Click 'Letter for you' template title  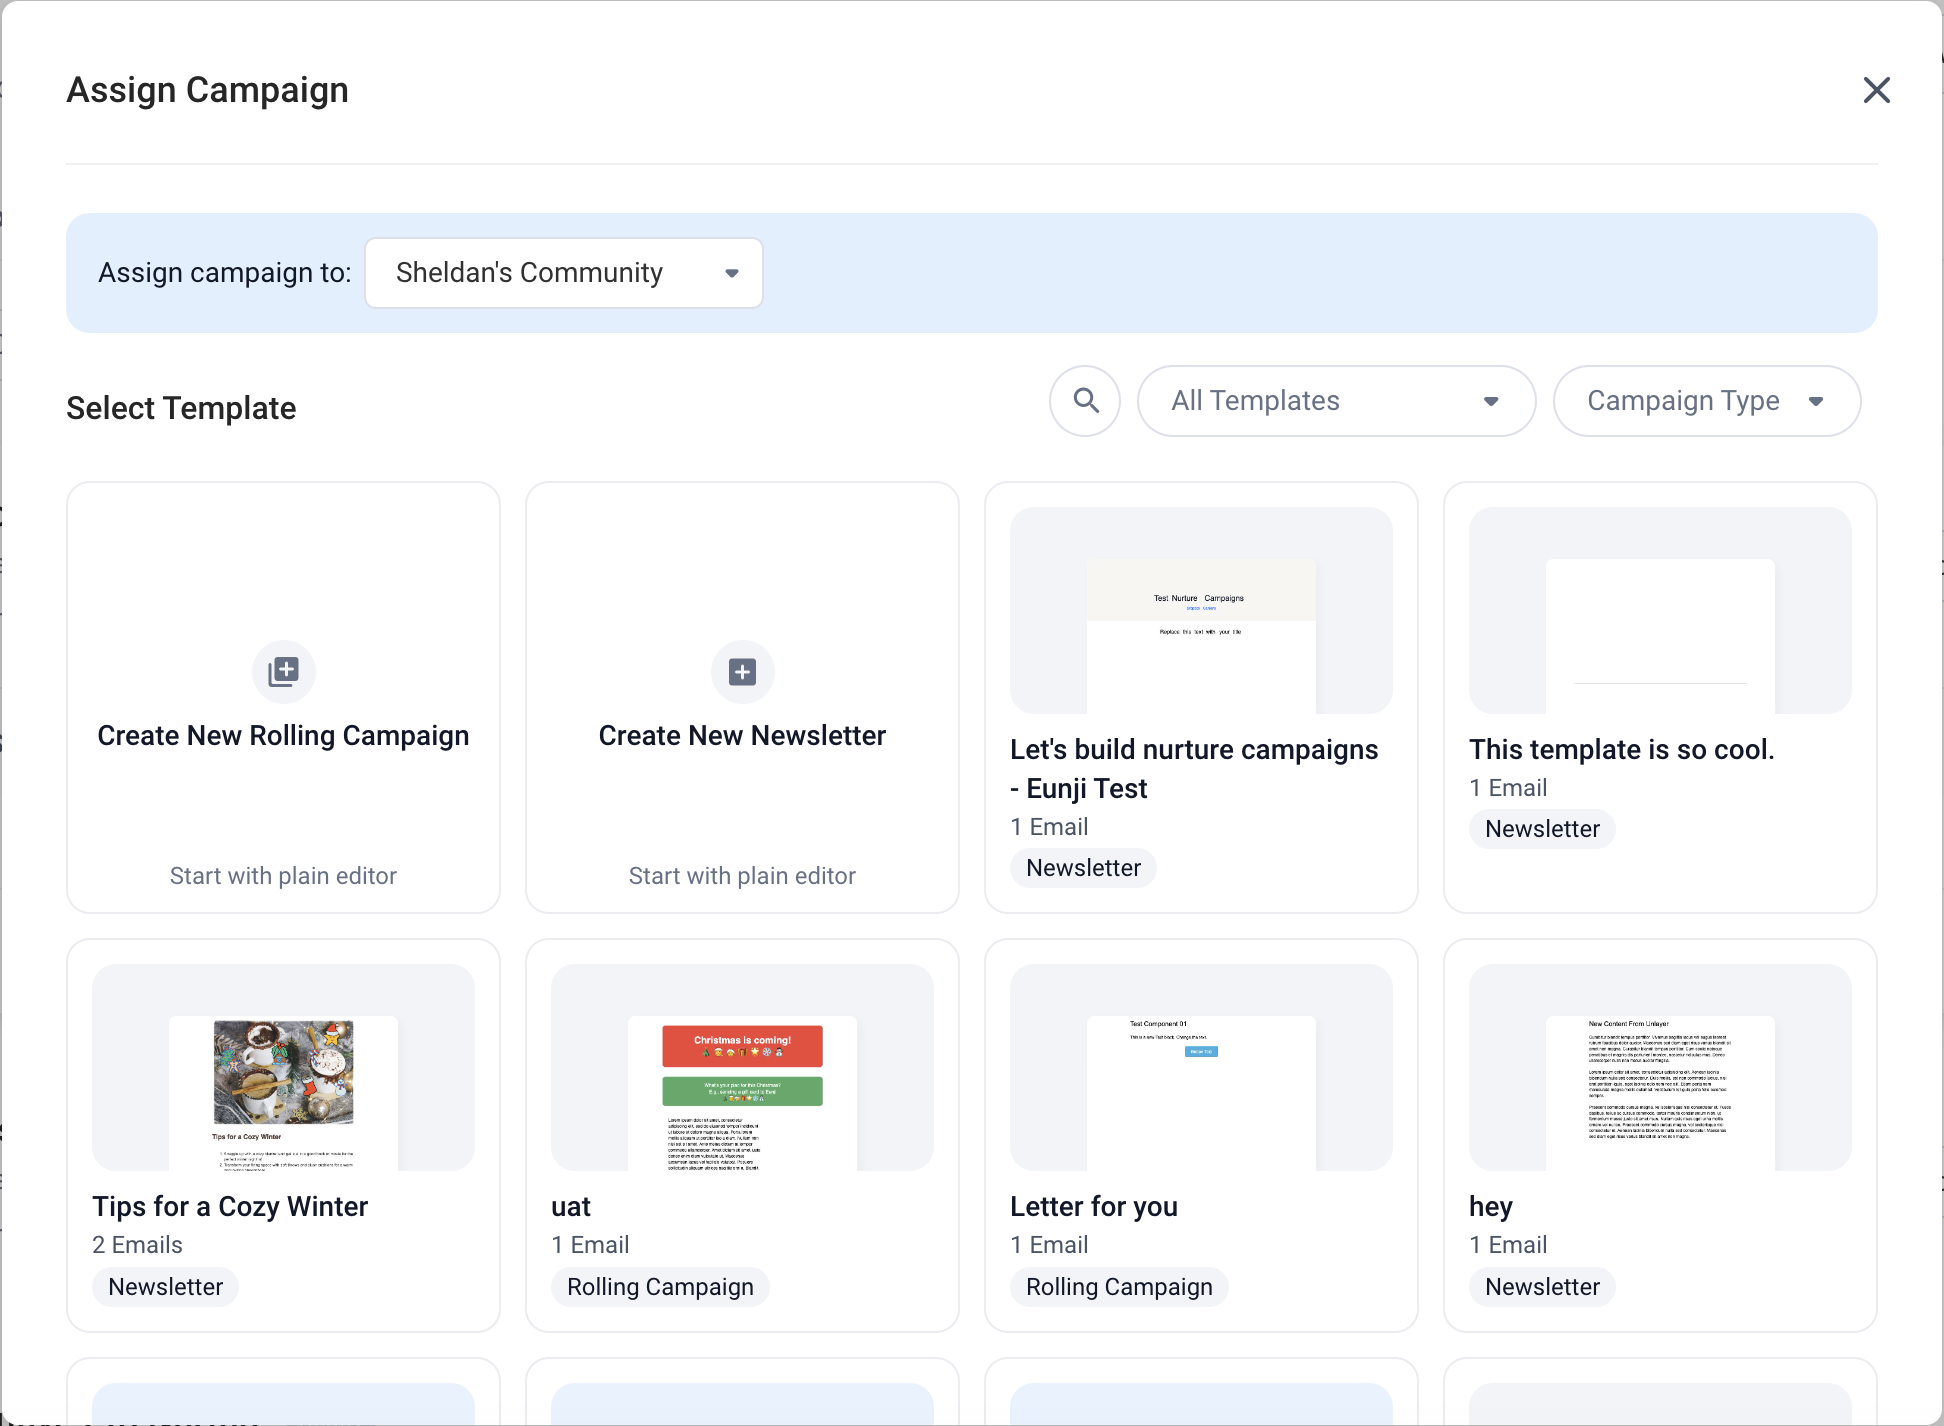[x=1094, y=1207]
